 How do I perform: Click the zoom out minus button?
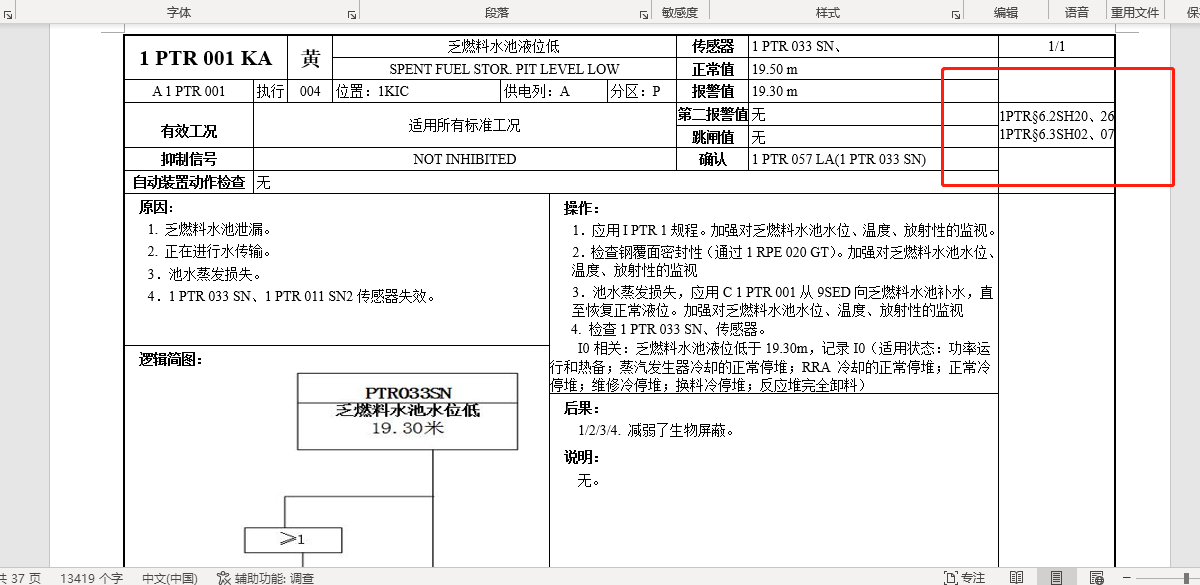coord(1128,578)
